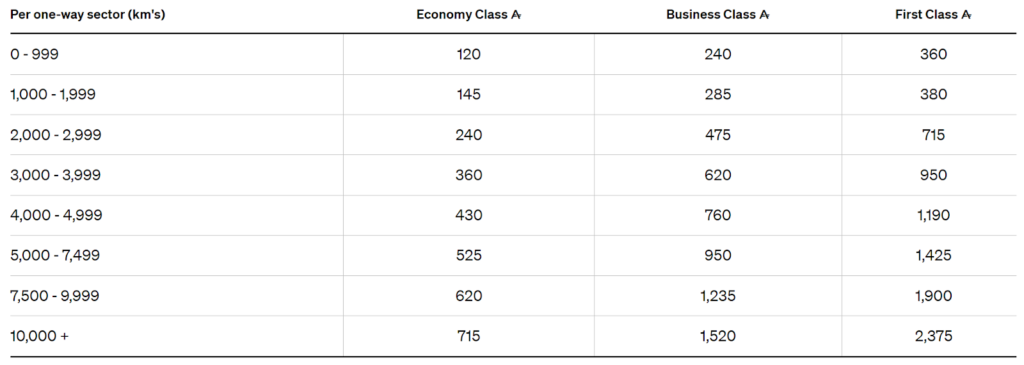
Task: Click the 2,375 First Class value
Action: click(x=933, y=336)
